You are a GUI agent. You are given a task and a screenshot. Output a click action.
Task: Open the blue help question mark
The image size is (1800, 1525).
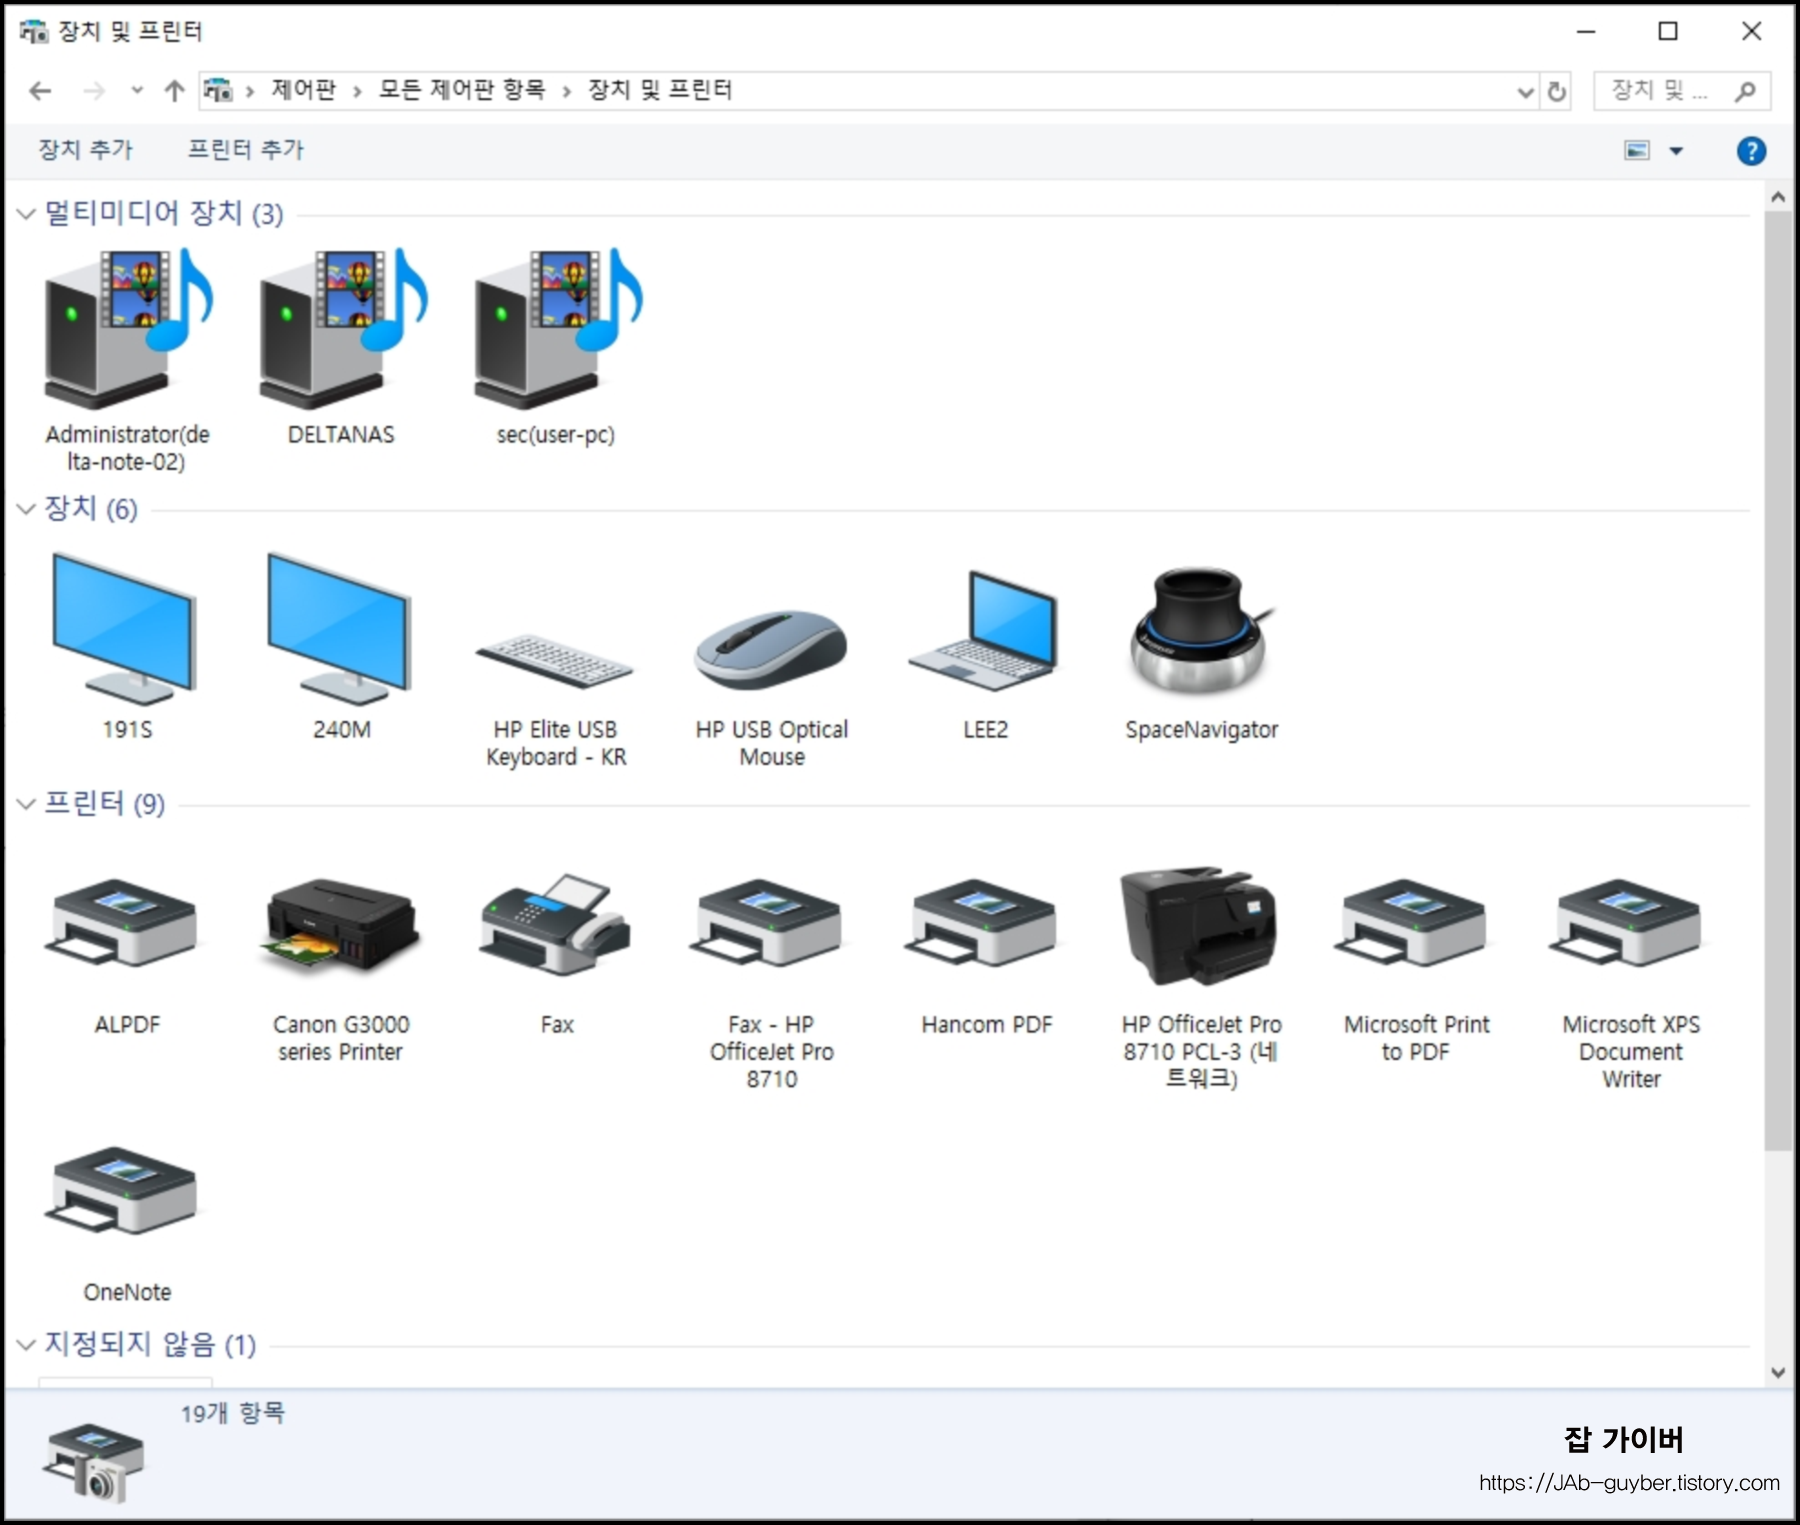[x=1751, y=151]
